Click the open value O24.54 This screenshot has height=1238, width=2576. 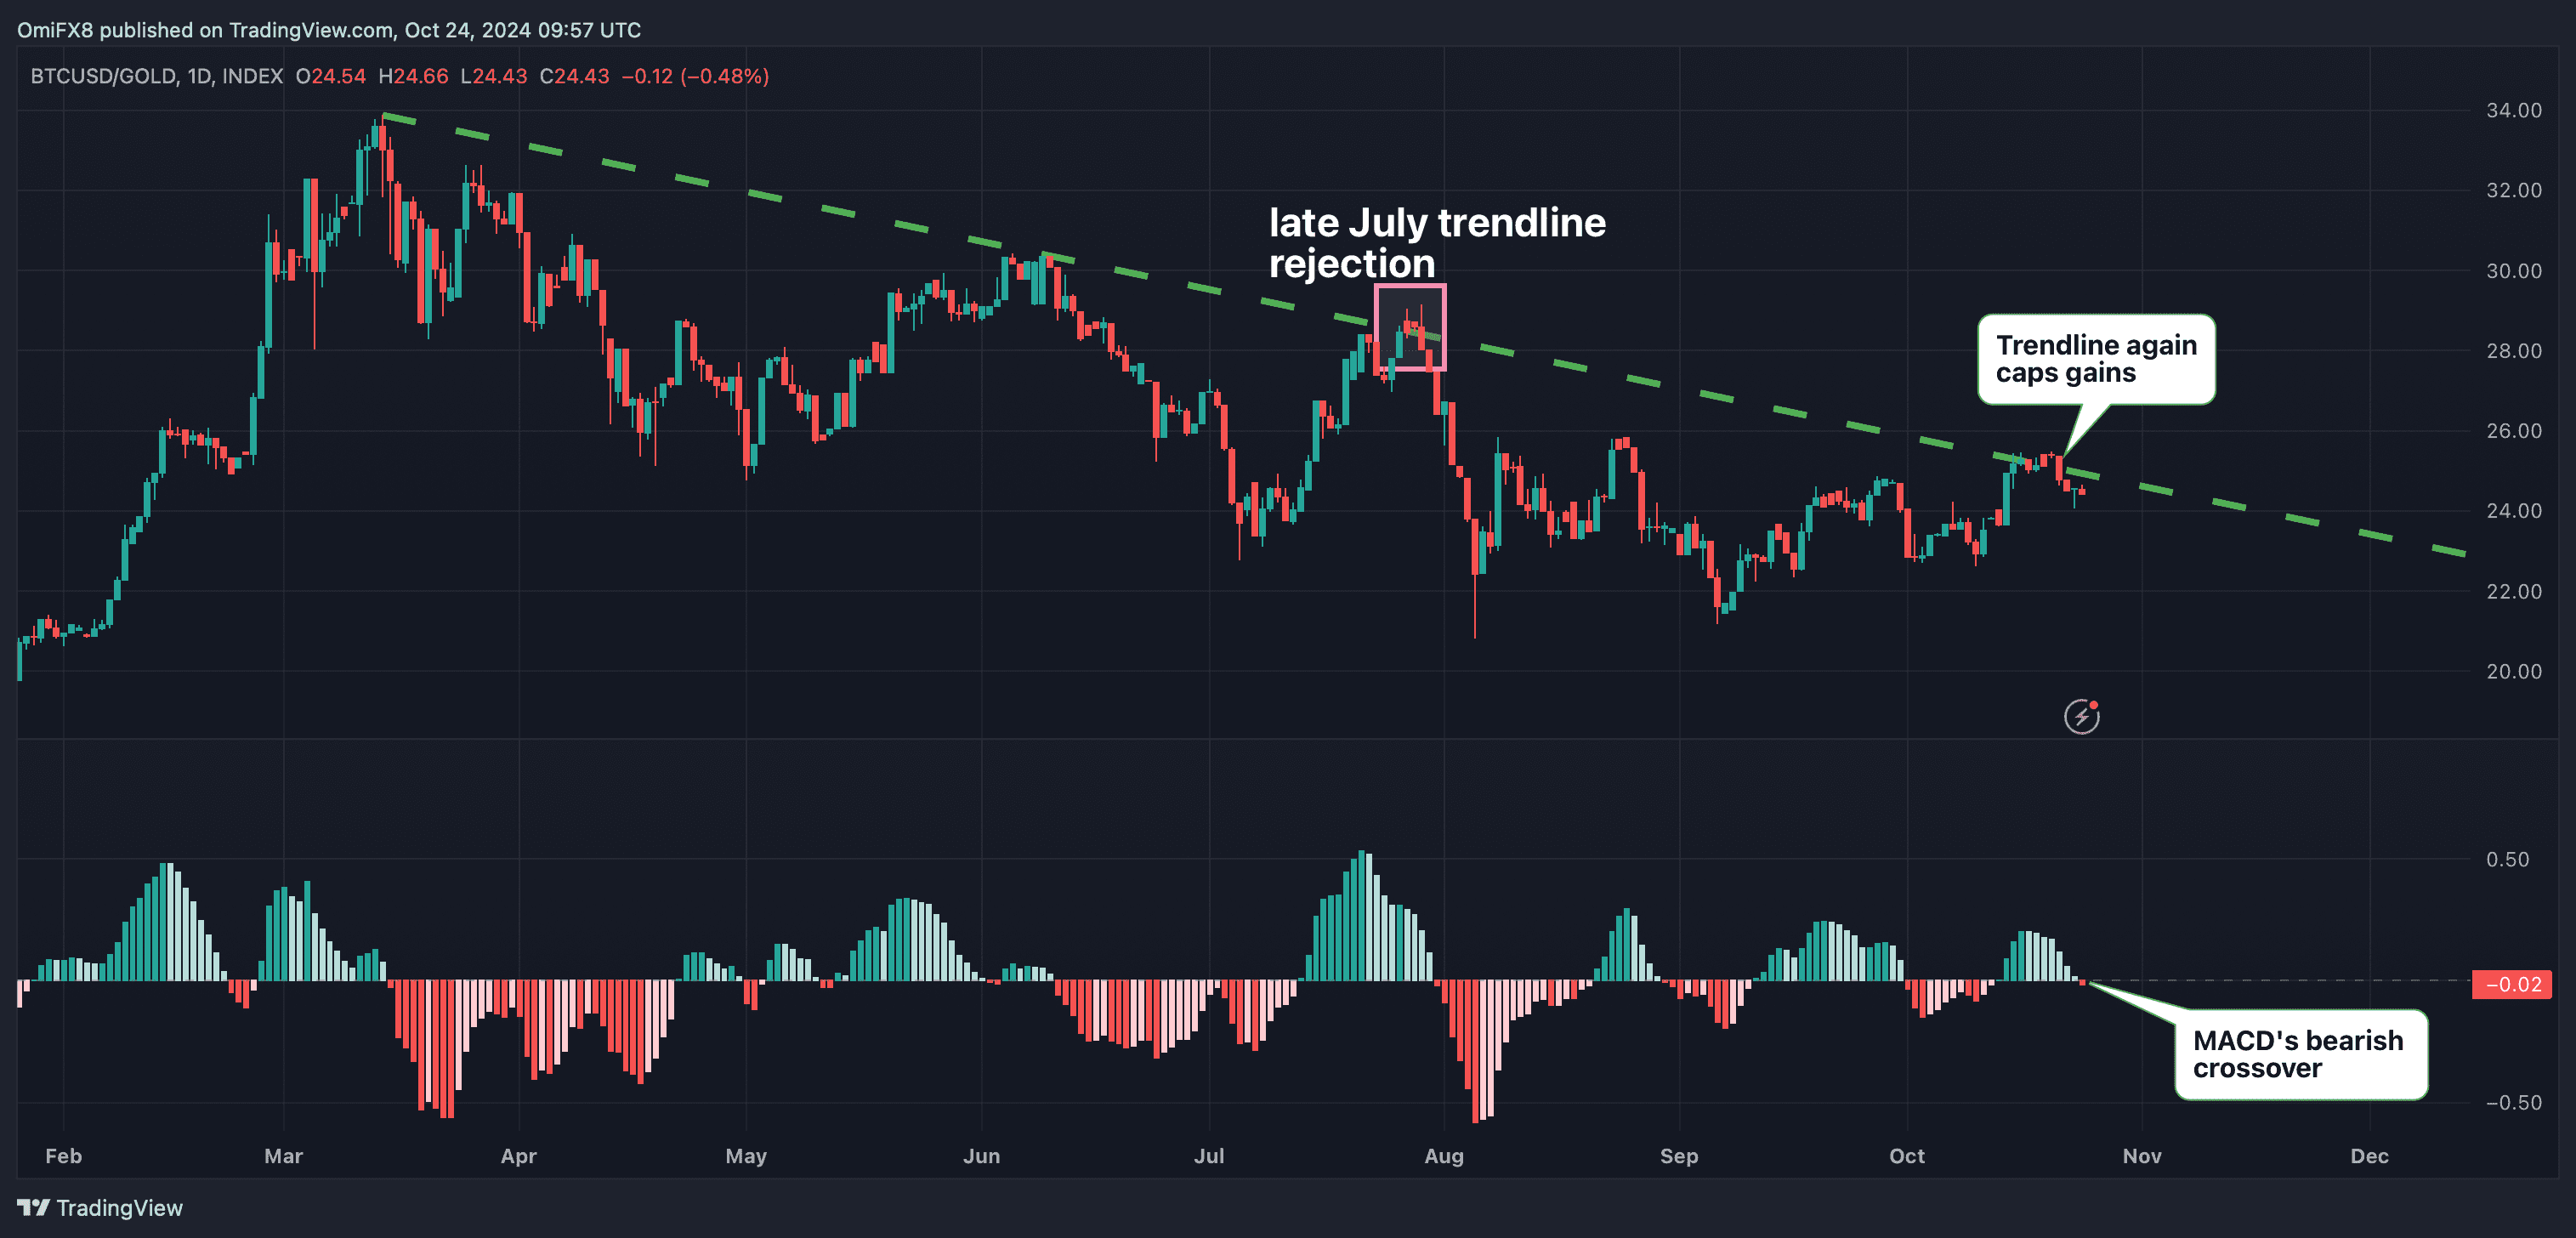[331, 76]
